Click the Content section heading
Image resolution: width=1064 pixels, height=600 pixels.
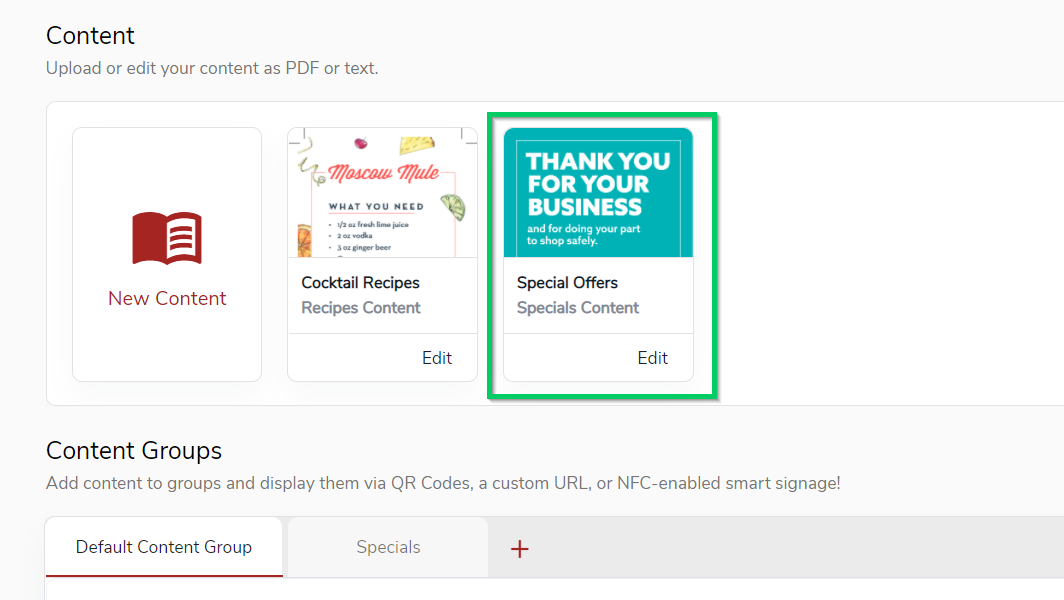[90, 35]
